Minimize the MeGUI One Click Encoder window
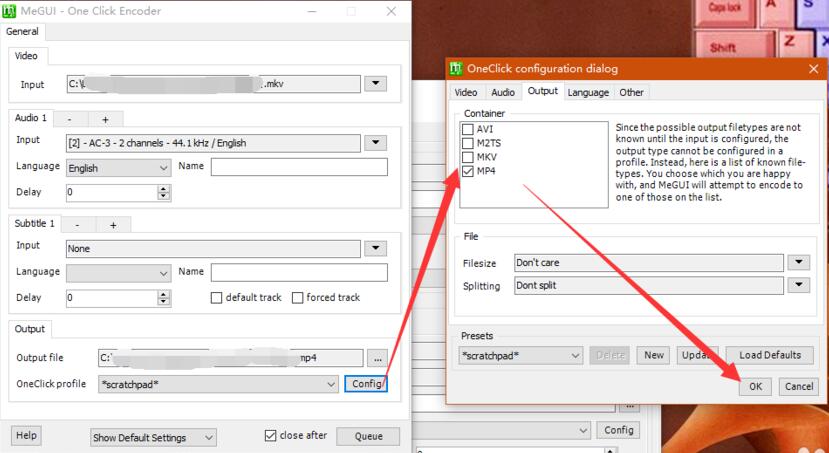Viewport: 829px width, 453px height. click(312, 11)
